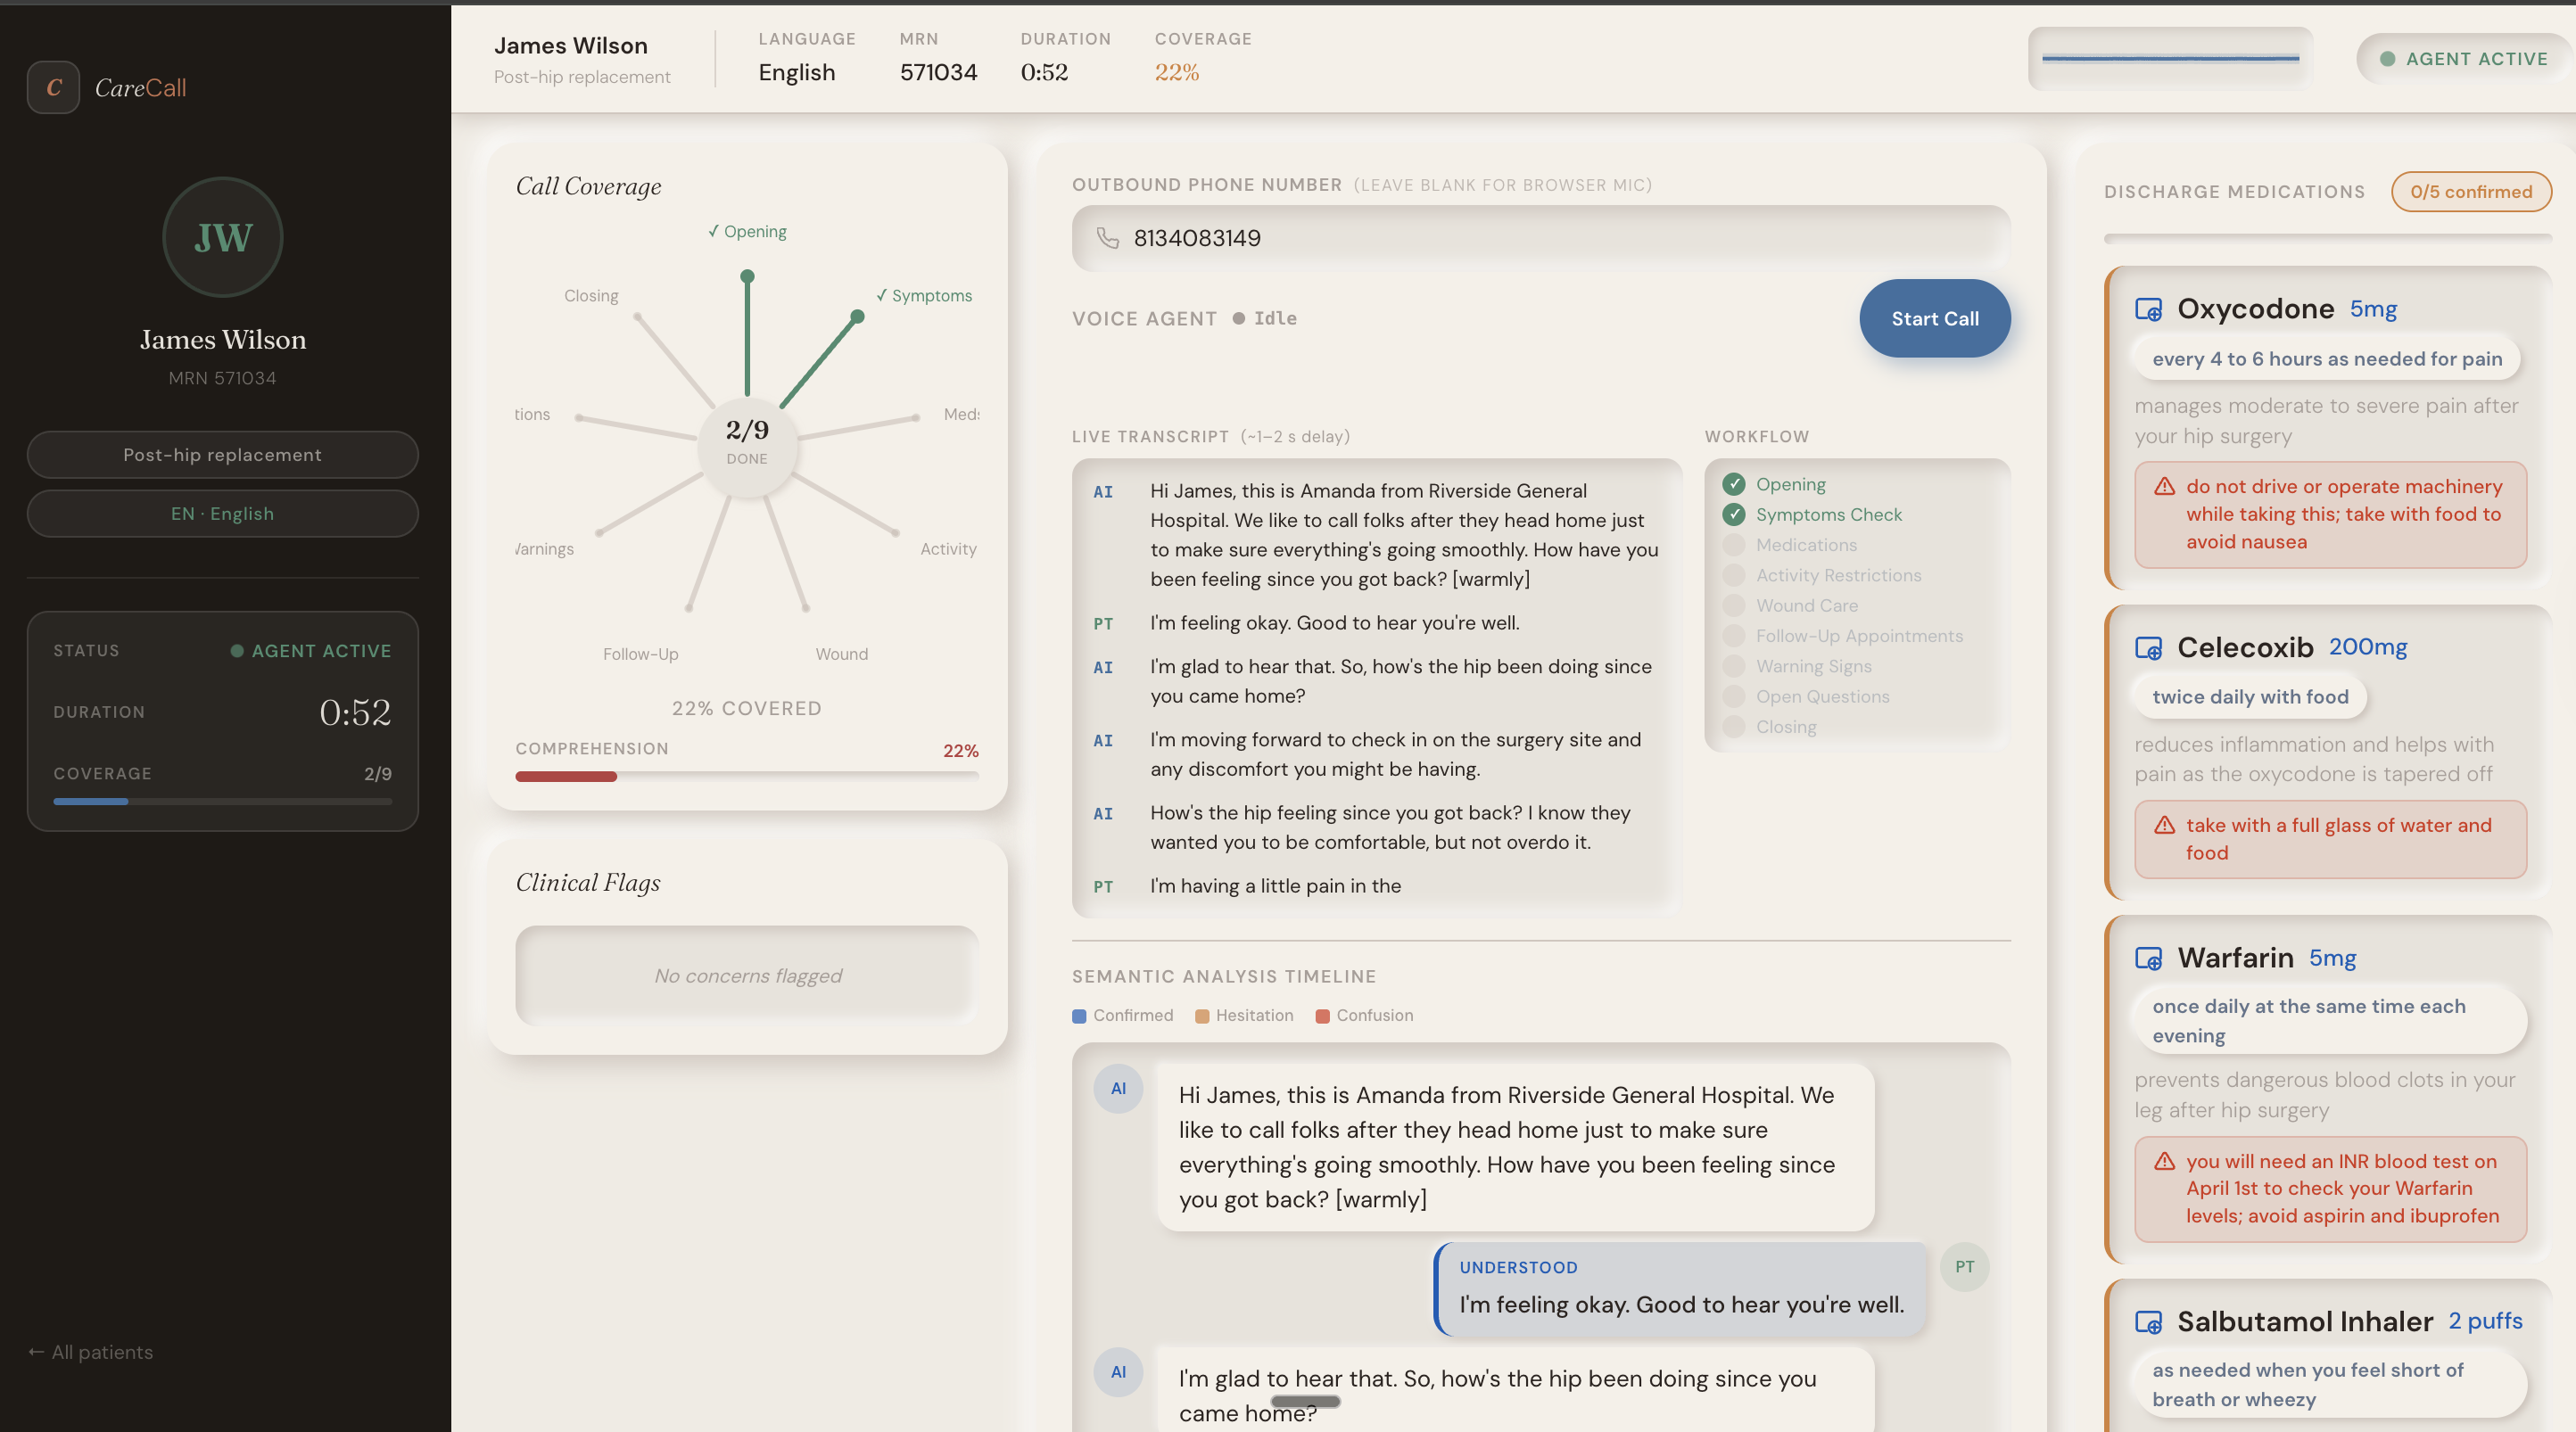Screen dimensions: 2576x1432
Task: Click the Warfarin medication card icon
Action: [x=2148, y=958]
